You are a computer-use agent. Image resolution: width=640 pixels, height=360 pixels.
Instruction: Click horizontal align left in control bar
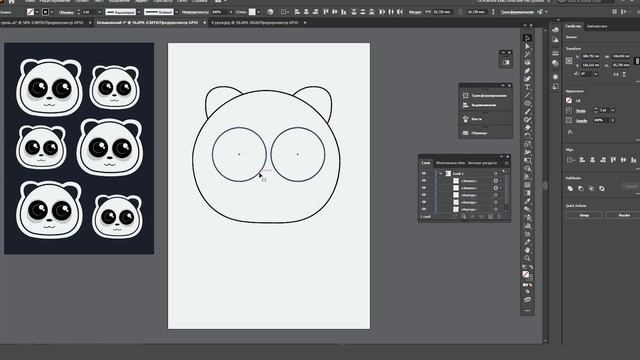297,12
